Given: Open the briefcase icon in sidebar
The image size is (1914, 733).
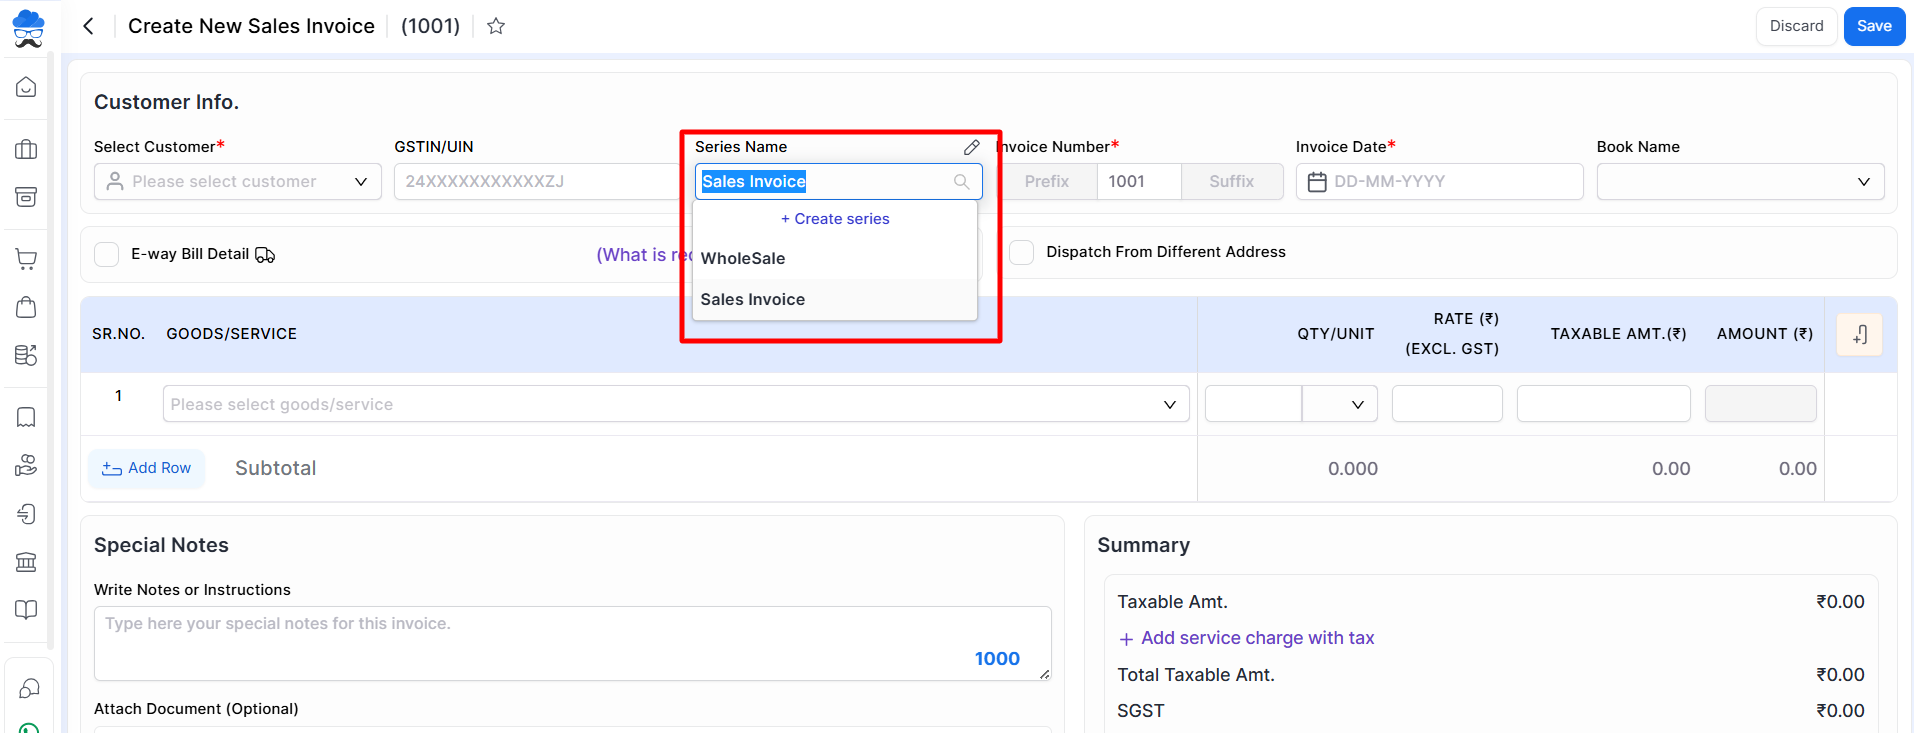Looking at the screenshot, I should tap(27, 150).
